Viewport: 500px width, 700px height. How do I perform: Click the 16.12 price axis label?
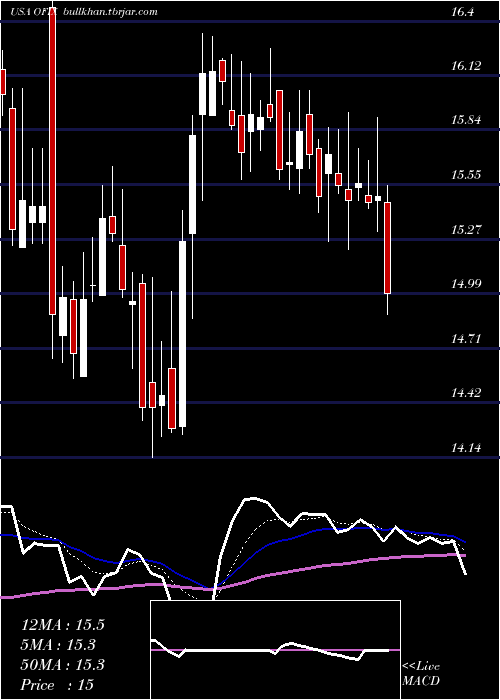(466, 66)
